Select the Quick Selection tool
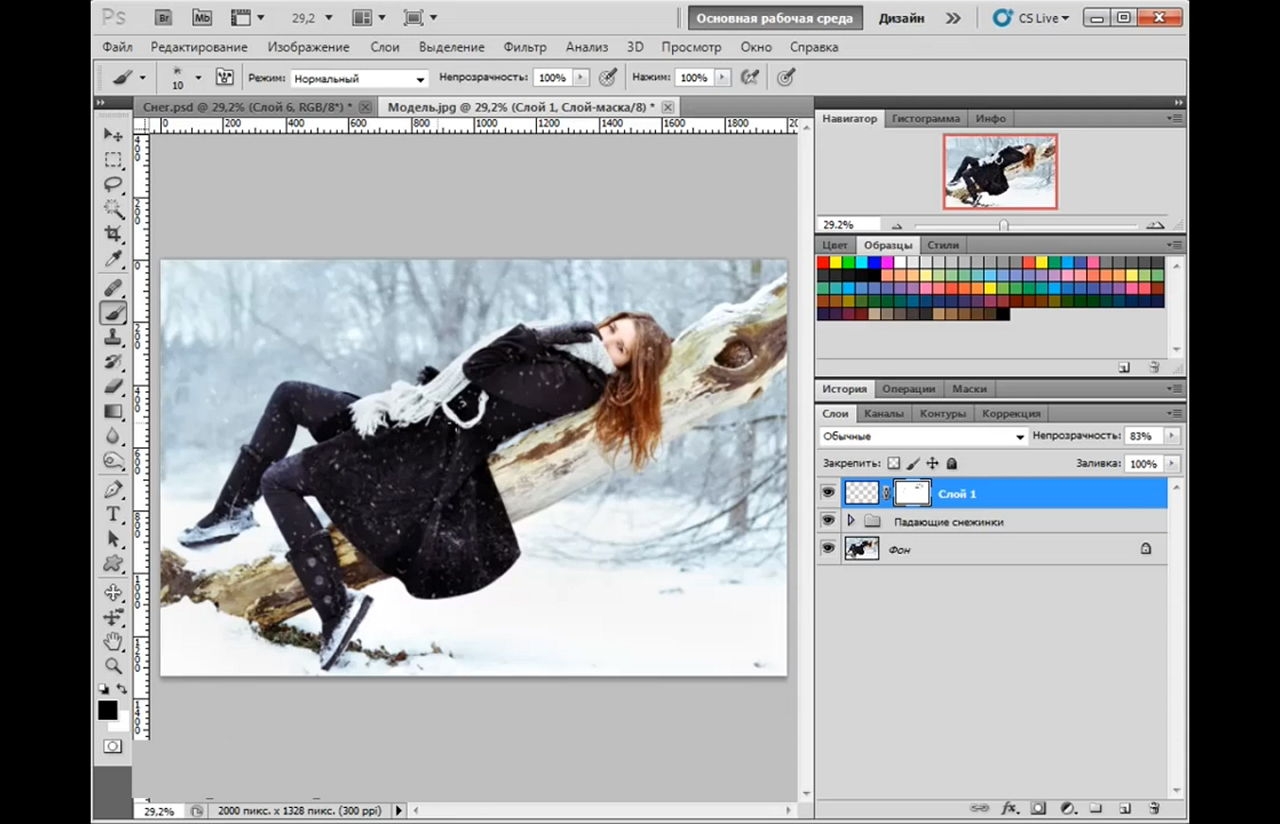 pyautogui.click(x=113, y=210)
